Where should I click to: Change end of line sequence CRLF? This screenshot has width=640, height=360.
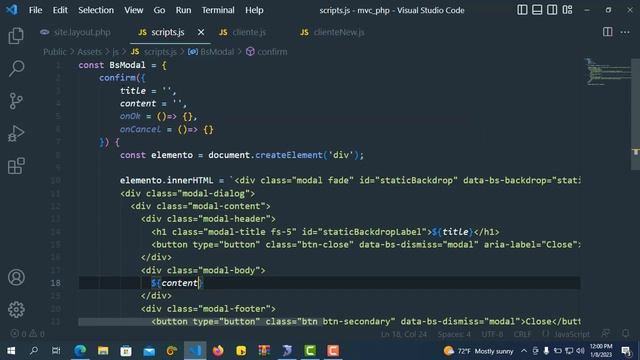[x=522, y=334]
